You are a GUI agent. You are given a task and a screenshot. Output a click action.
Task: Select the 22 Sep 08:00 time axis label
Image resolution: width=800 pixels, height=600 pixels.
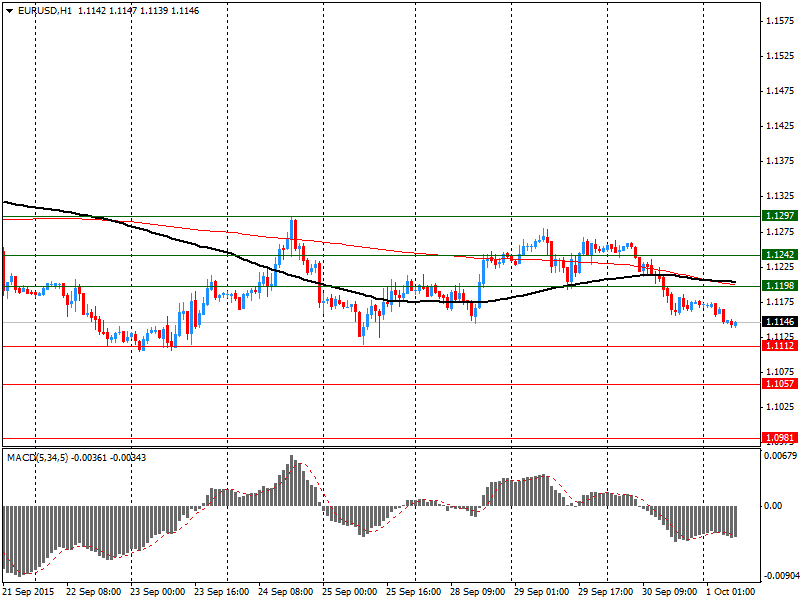click(x=94, y=592)
